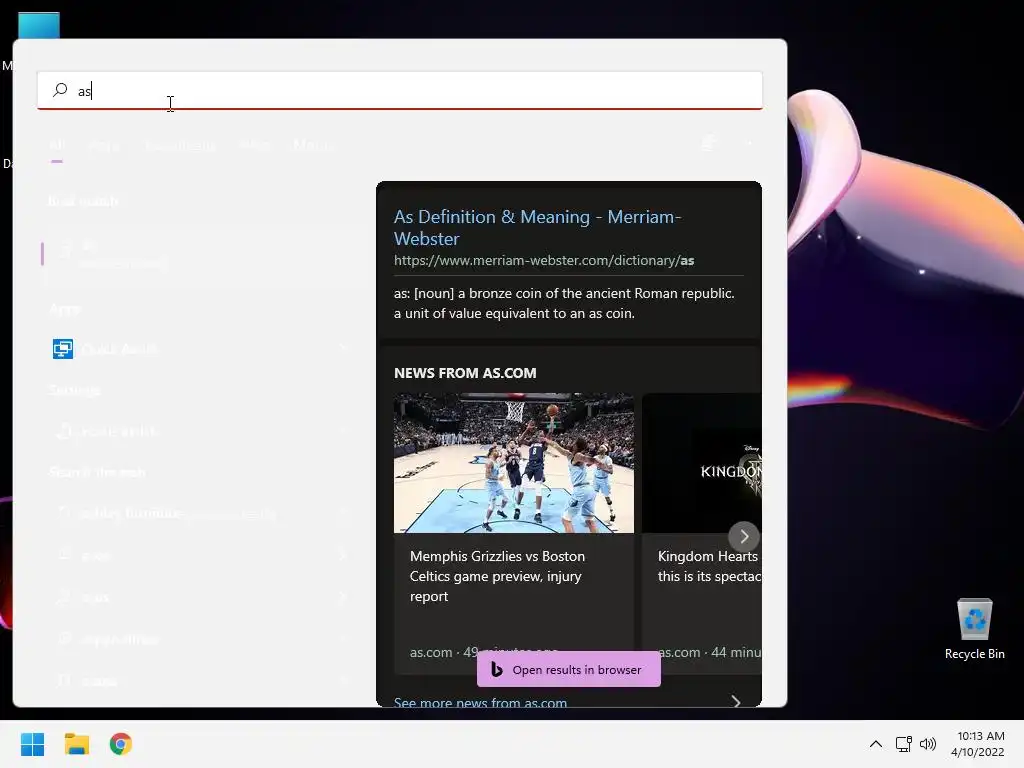
Task: Show hidden system tray icons
Action: coord(876,744)
